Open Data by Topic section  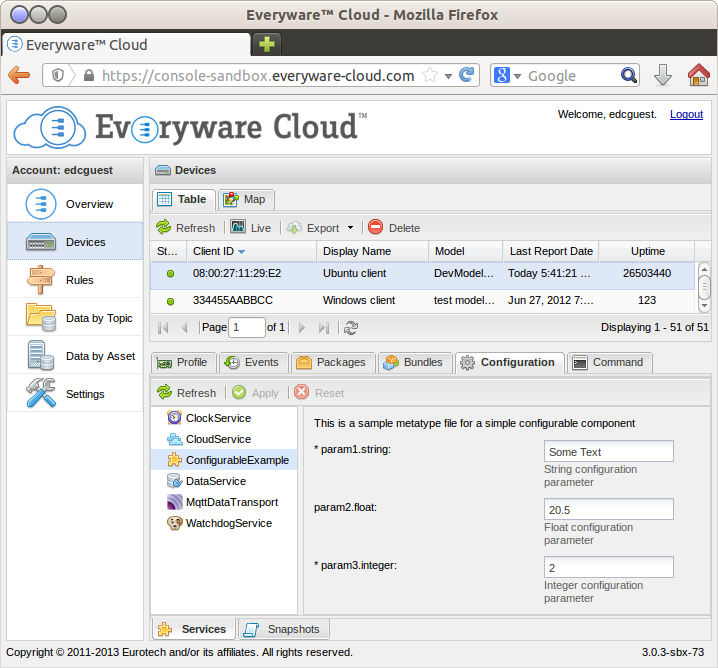click(75, 318)
